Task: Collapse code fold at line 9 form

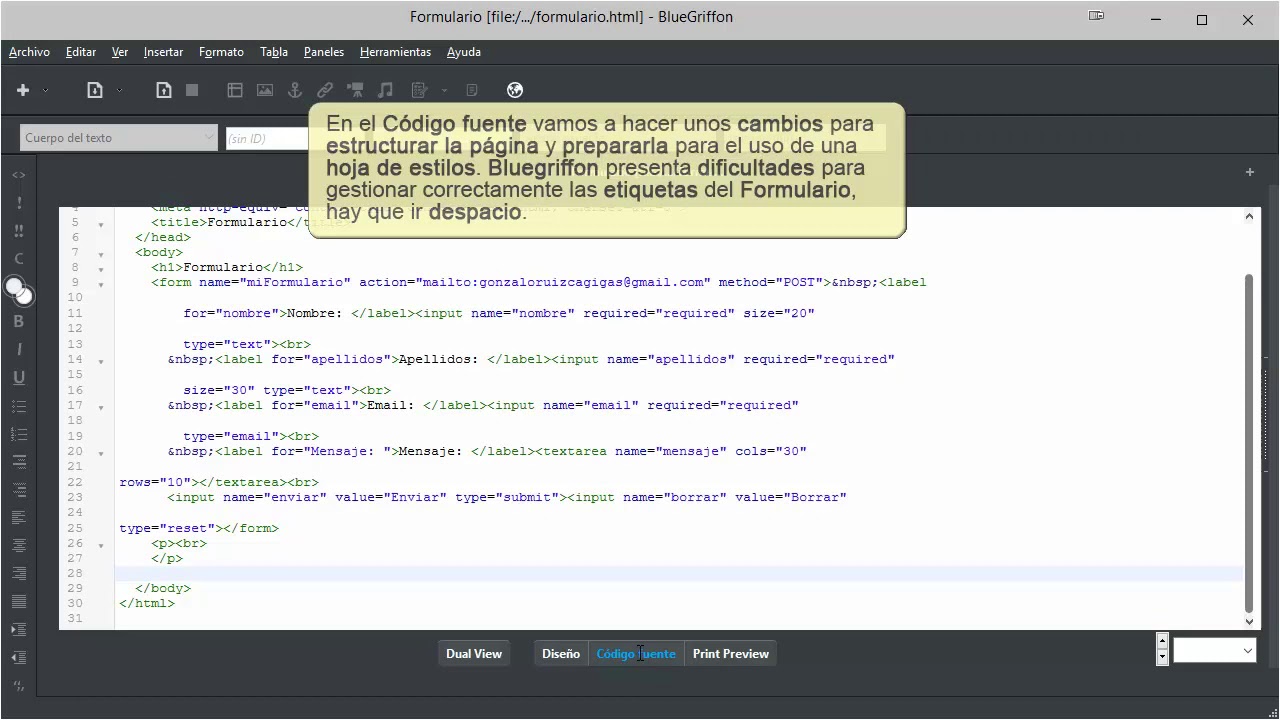Action: tap(101, 284)
